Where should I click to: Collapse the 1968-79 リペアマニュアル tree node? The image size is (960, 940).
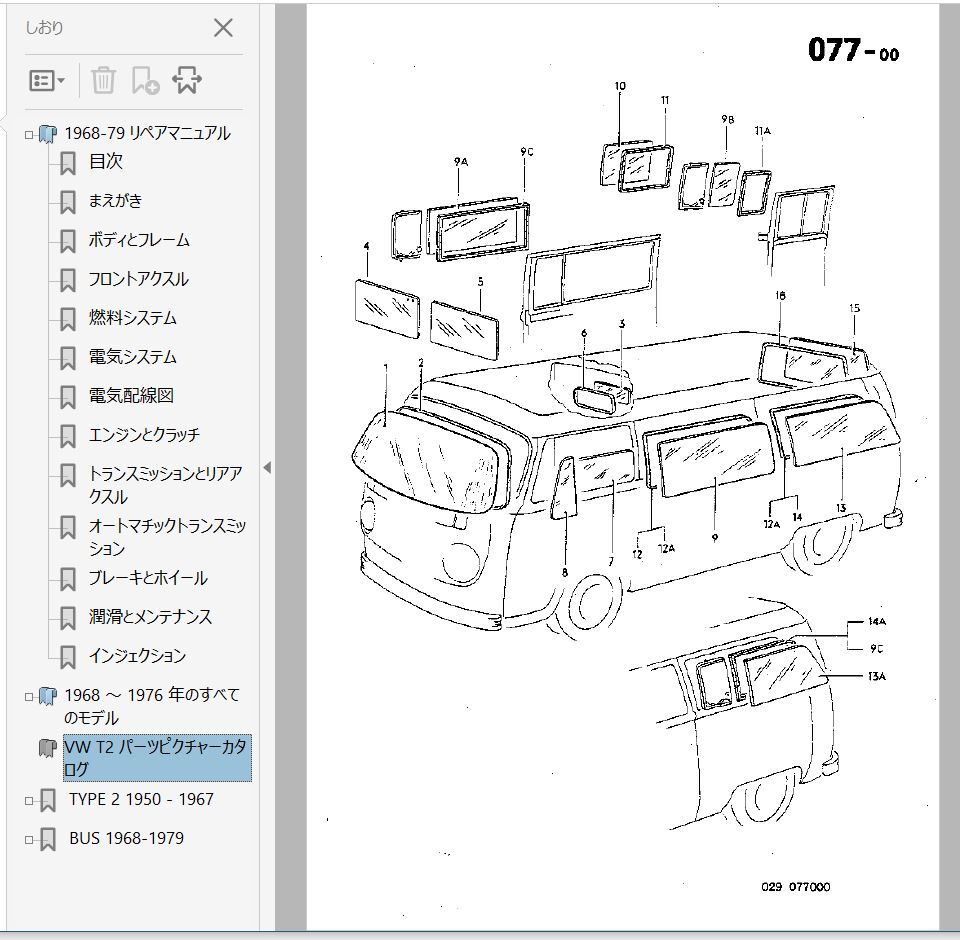tap(29, 135)
